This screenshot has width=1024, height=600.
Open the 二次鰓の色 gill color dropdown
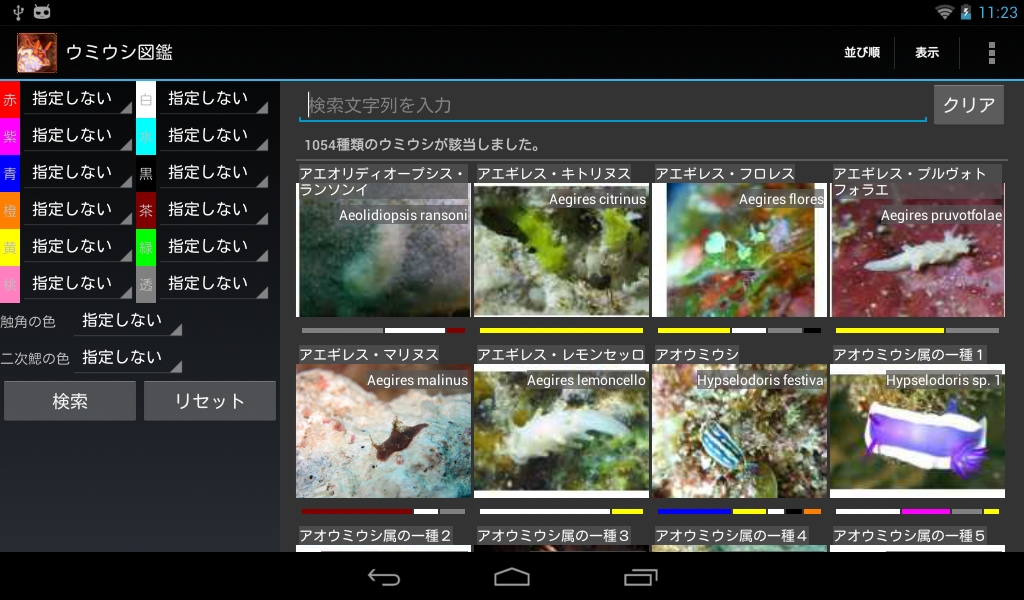[x=128, y=358]
